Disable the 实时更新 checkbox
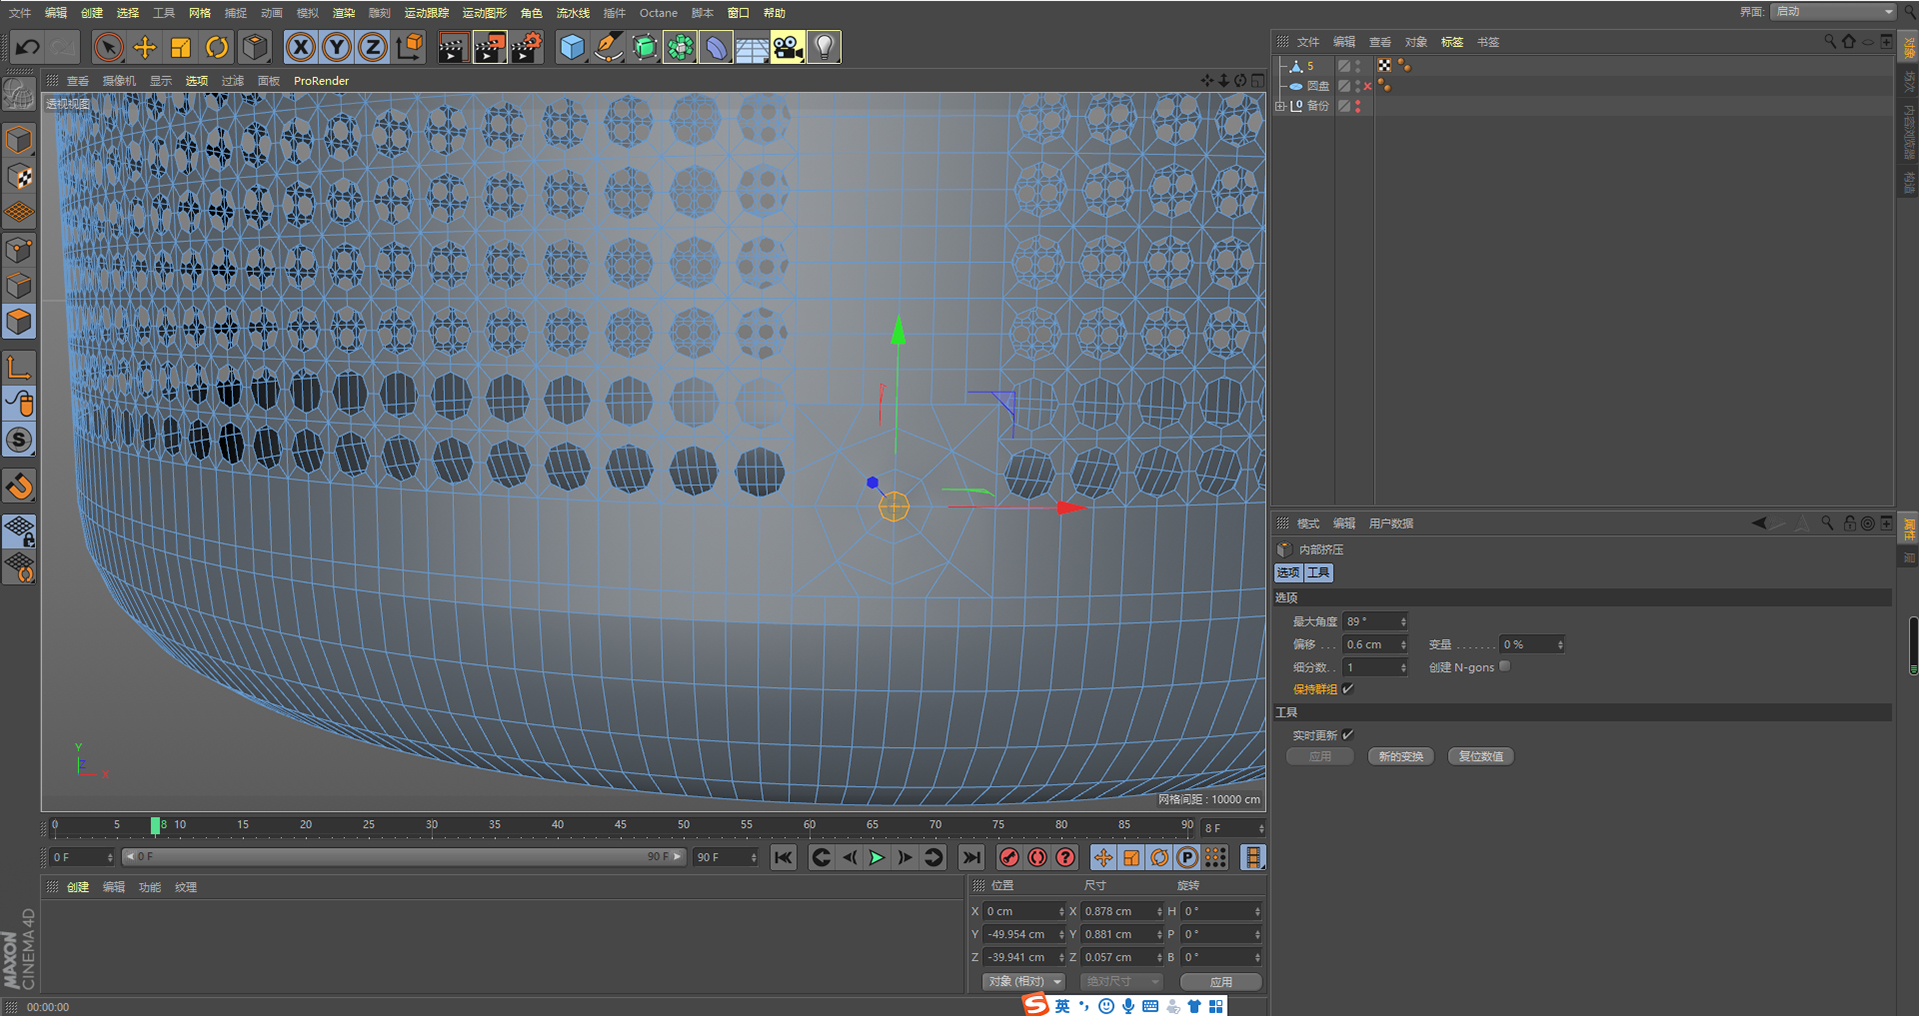The image size is (1919, 1016). (1348, 735)
